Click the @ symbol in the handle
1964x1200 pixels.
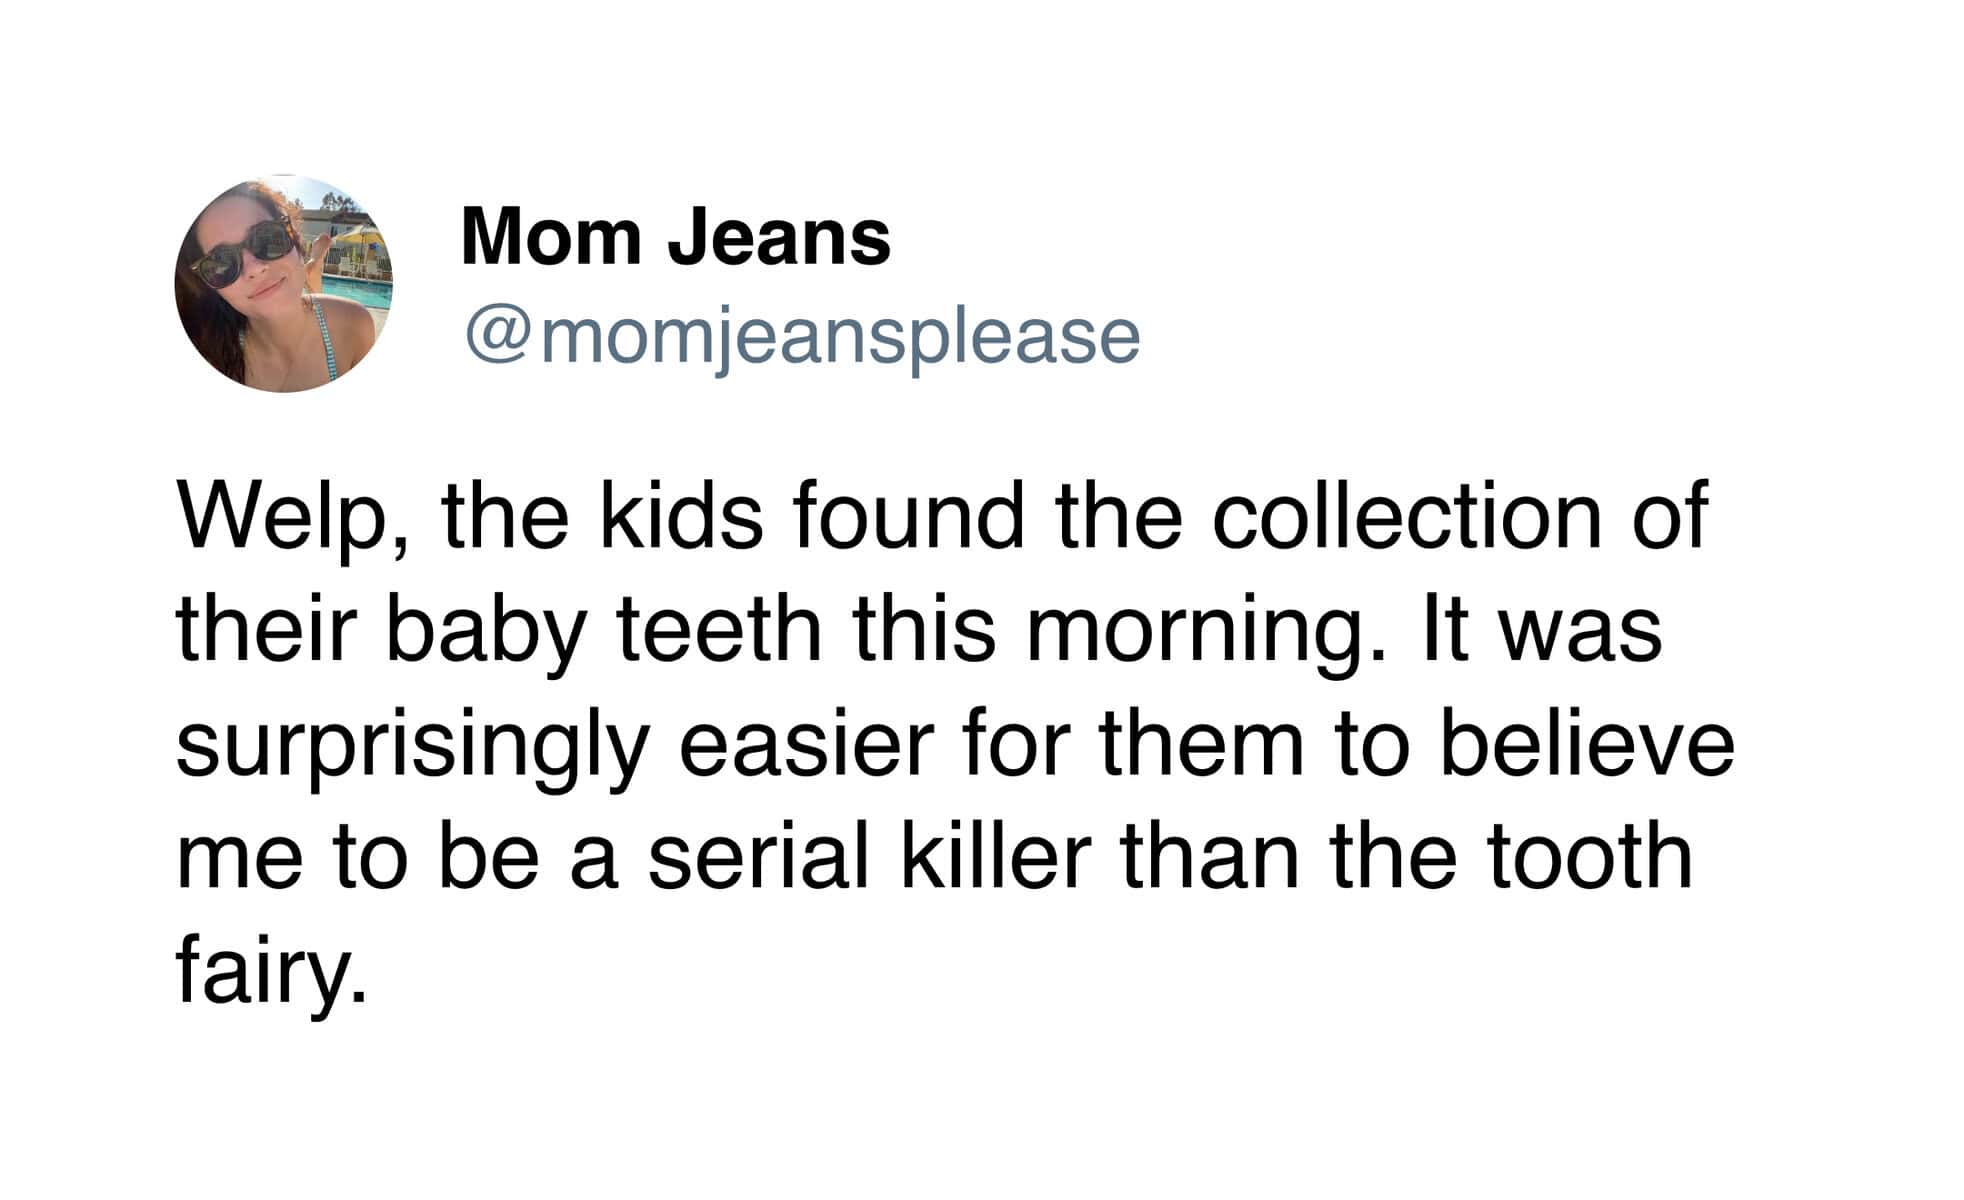[497, 336]
